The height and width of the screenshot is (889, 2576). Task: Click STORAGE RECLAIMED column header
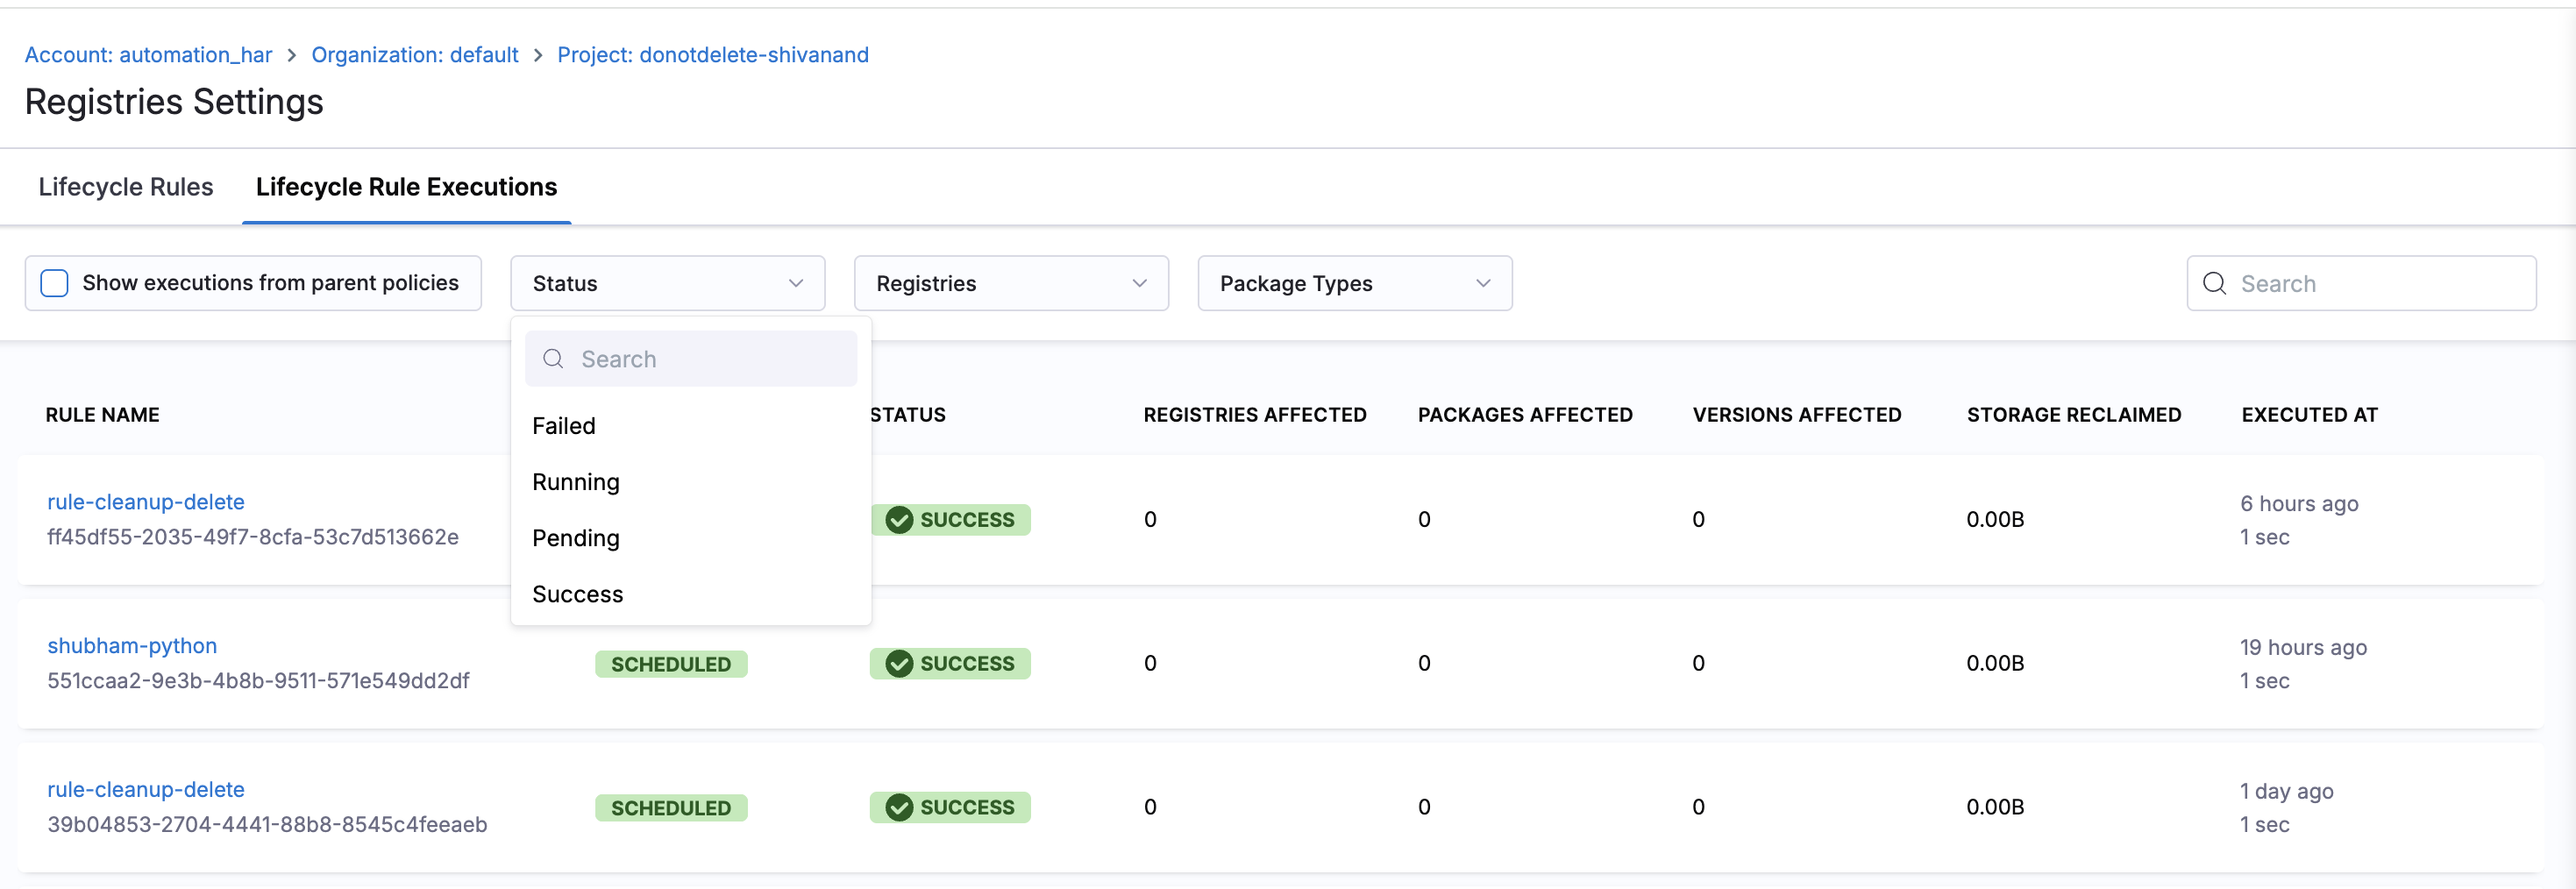(2074, 415)
